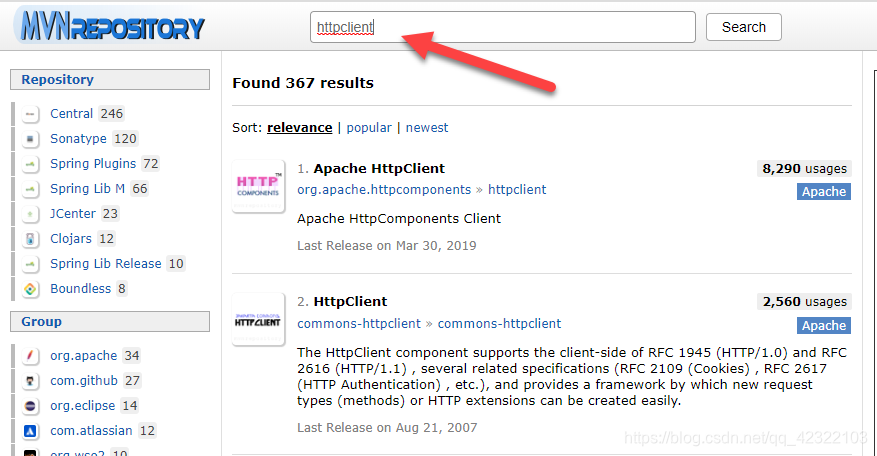Click the Sonatype count 120
This screenshot has height=456, width=877.
click(x=125, y=138)
